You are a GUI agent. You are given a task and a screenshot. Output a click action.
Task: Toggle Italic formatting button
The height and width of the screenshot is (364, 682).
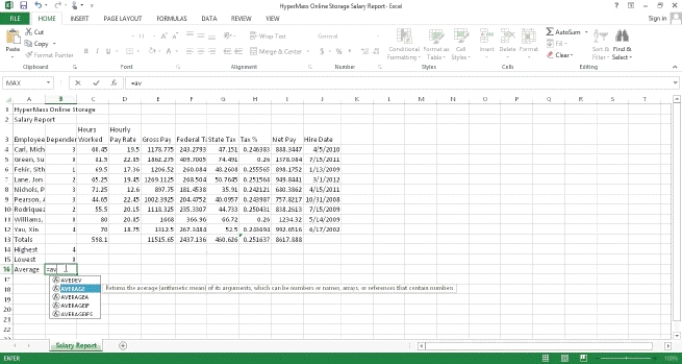point(97,51)
